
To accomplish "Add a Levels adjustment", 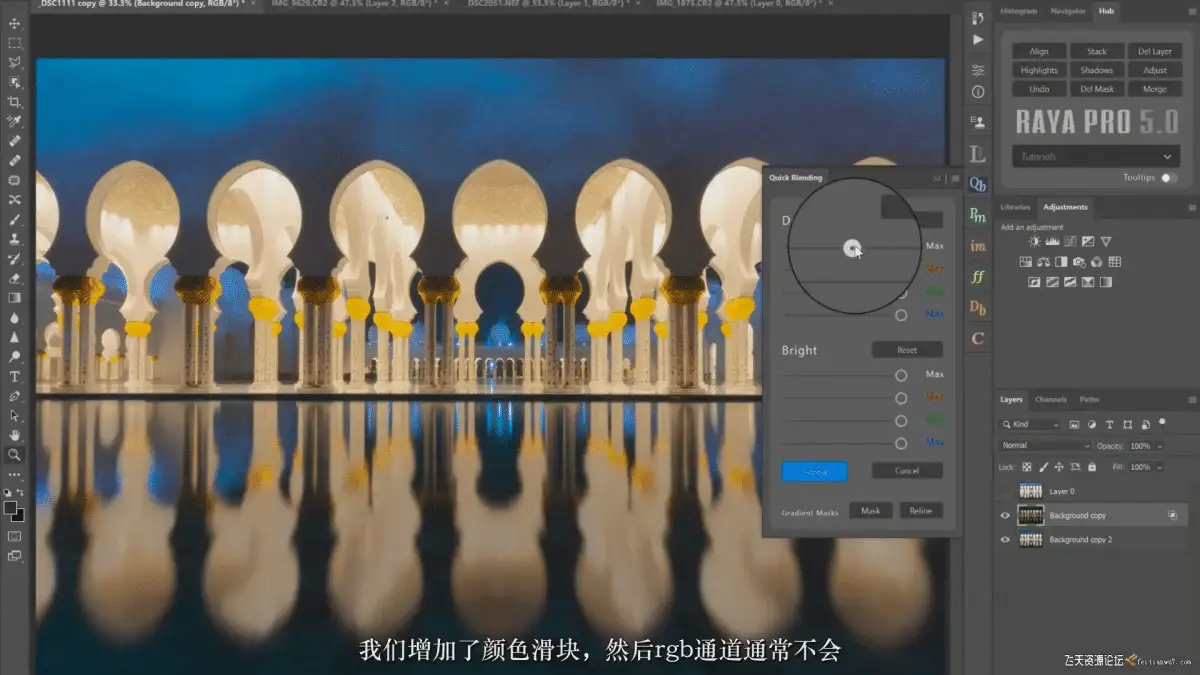I will point(1052,241).
